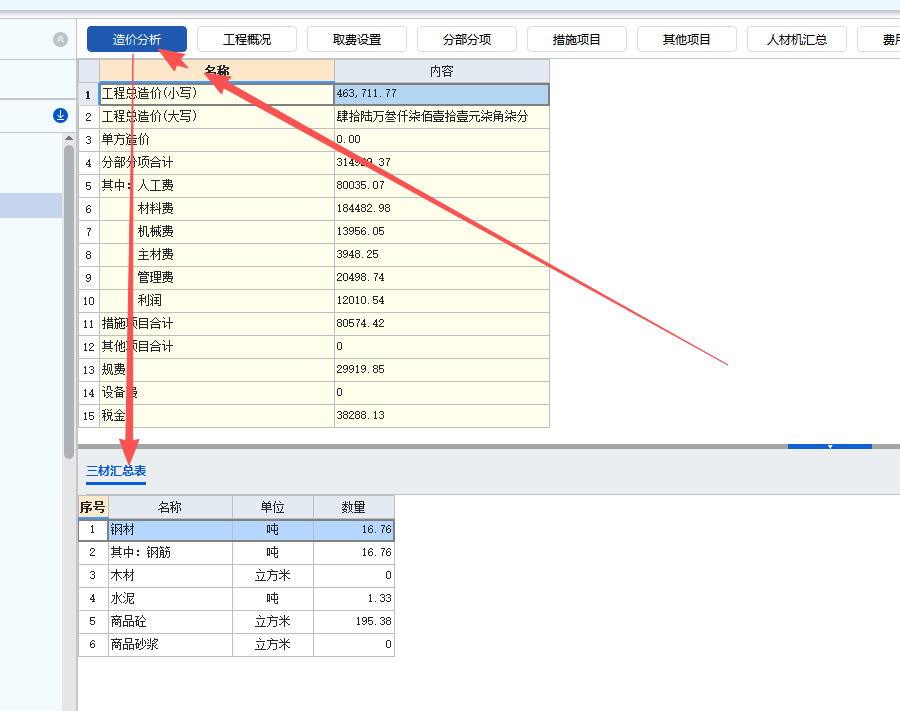Select the value 80035.07
This screenshot has height=711, width=900.
(441, 185)
